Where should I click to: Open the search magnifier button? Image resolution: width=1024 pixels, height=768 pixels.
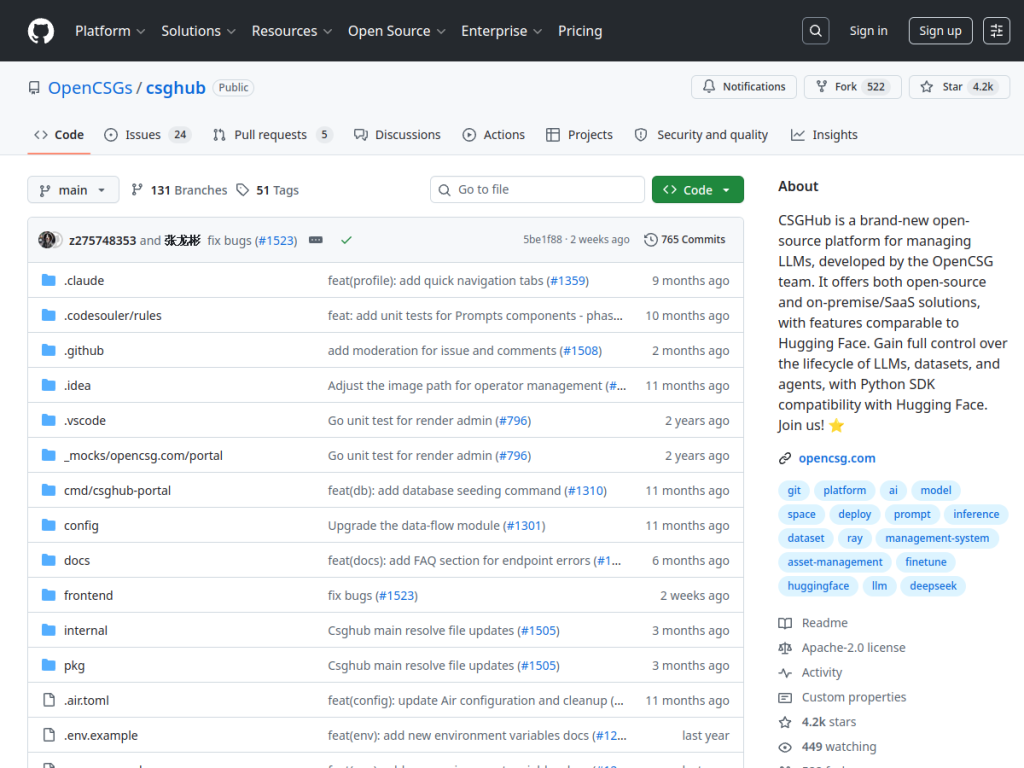point(816,31)
